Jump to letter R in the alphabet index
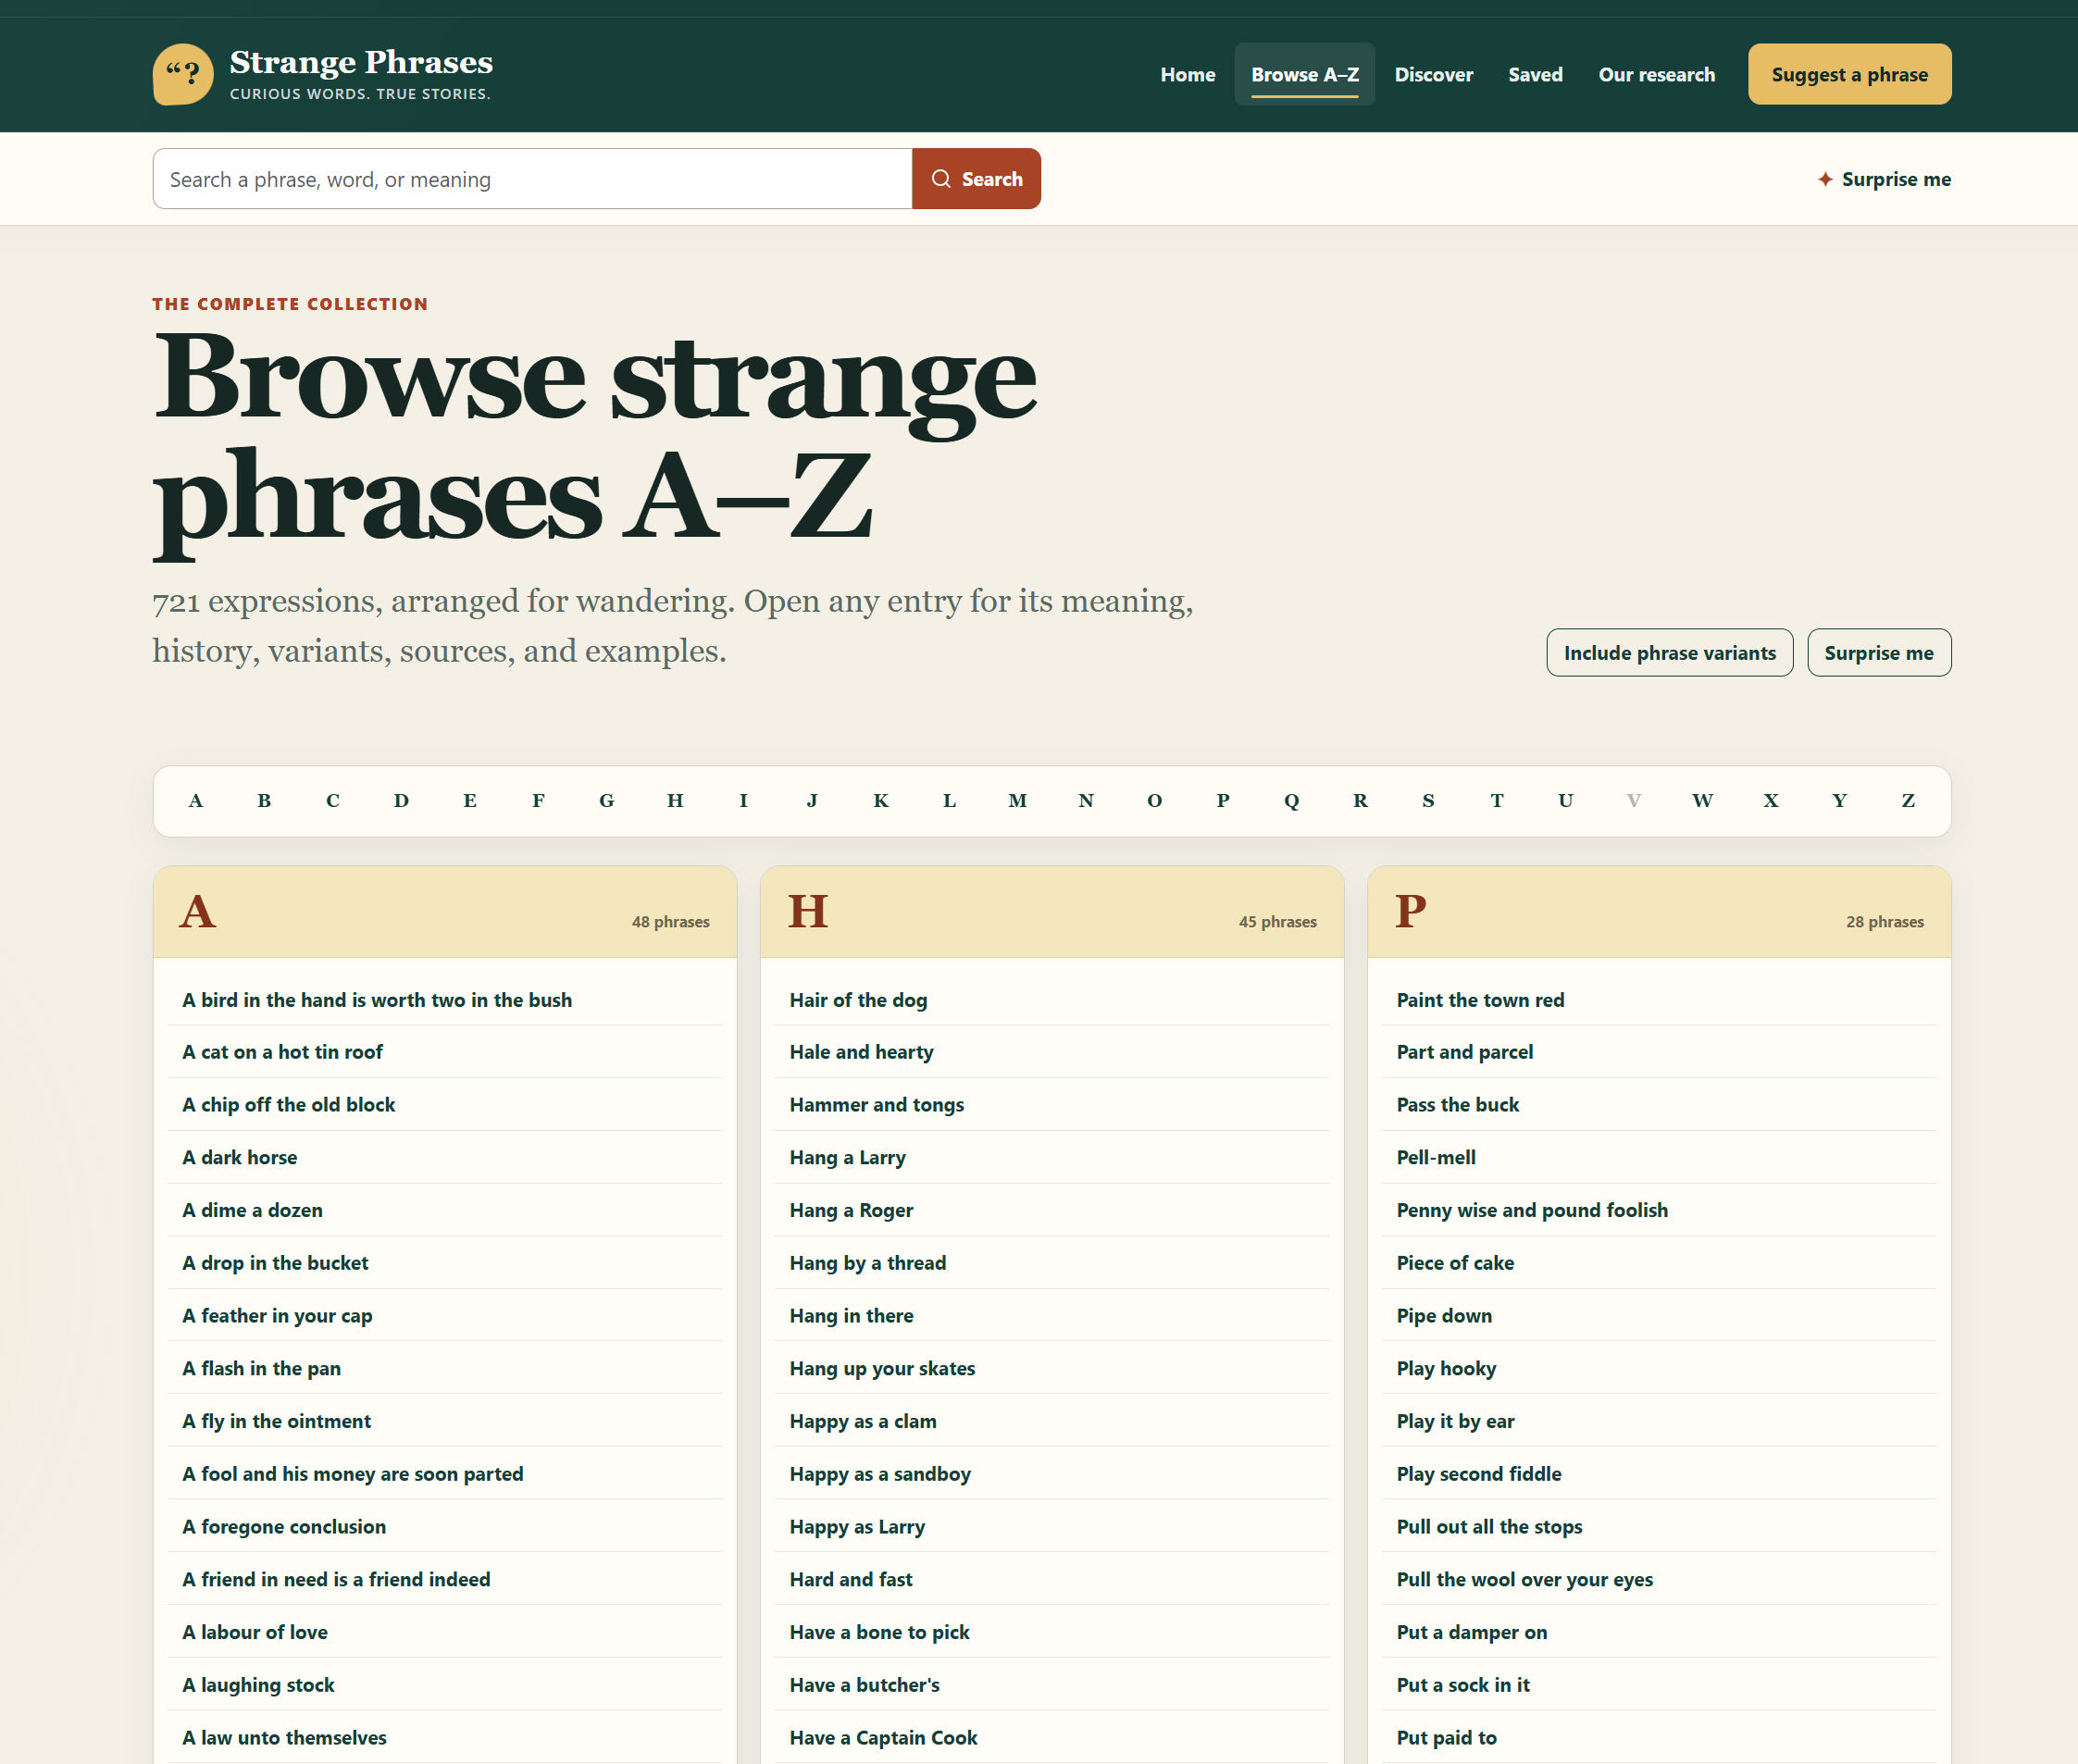Viewport: 2078px width, 1764px height. [x=1360, y=801]
